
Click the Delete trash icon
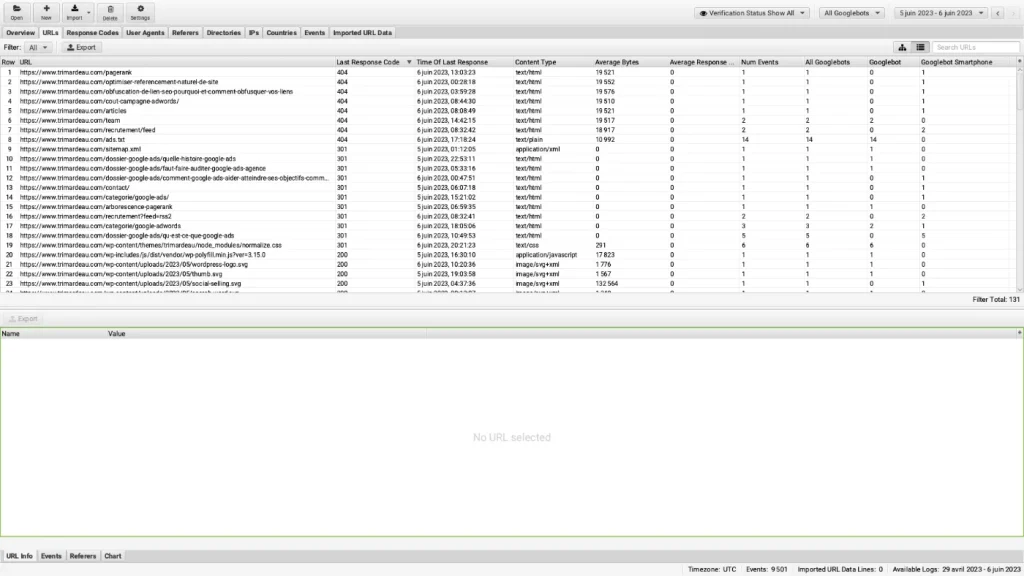pyautogui.click(x=110, y=12)
